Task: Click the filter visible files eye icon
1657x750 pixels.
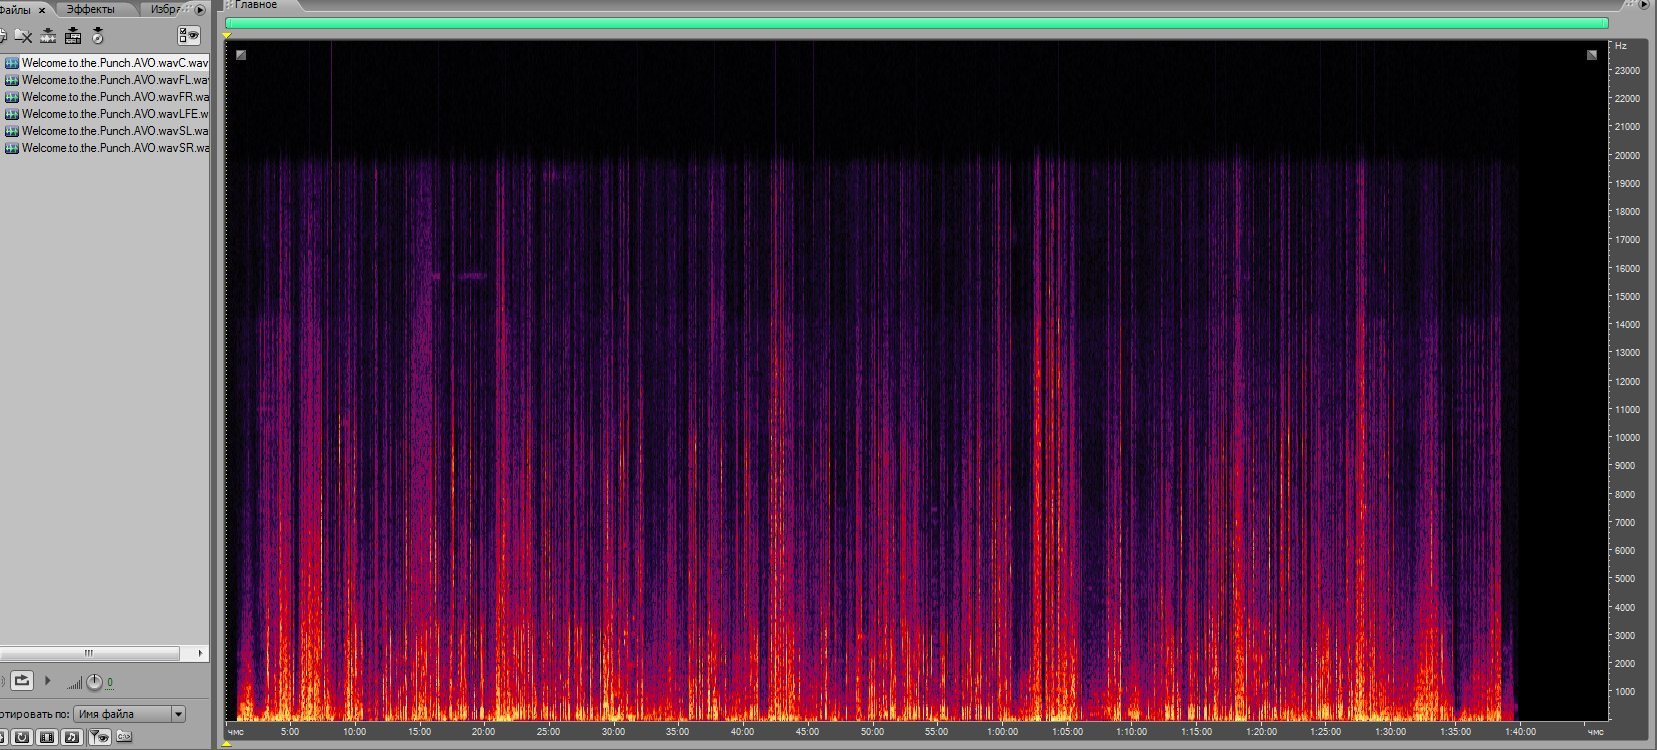Action: tap(98, 737)
